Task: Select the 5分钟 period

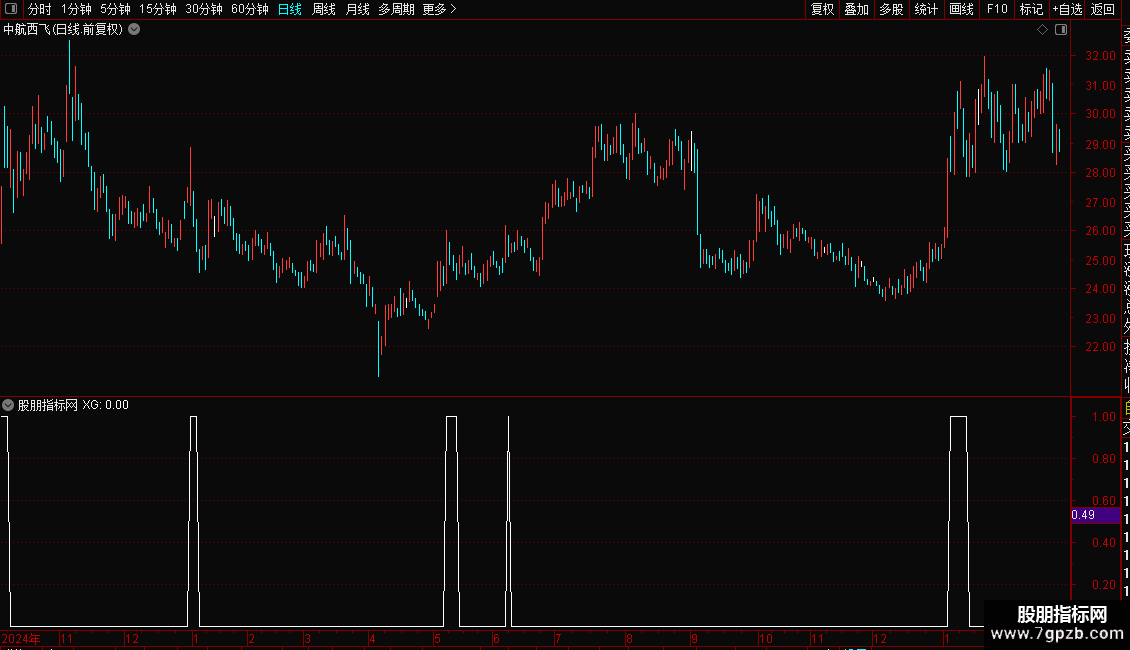Action: (x=115, y=9)
